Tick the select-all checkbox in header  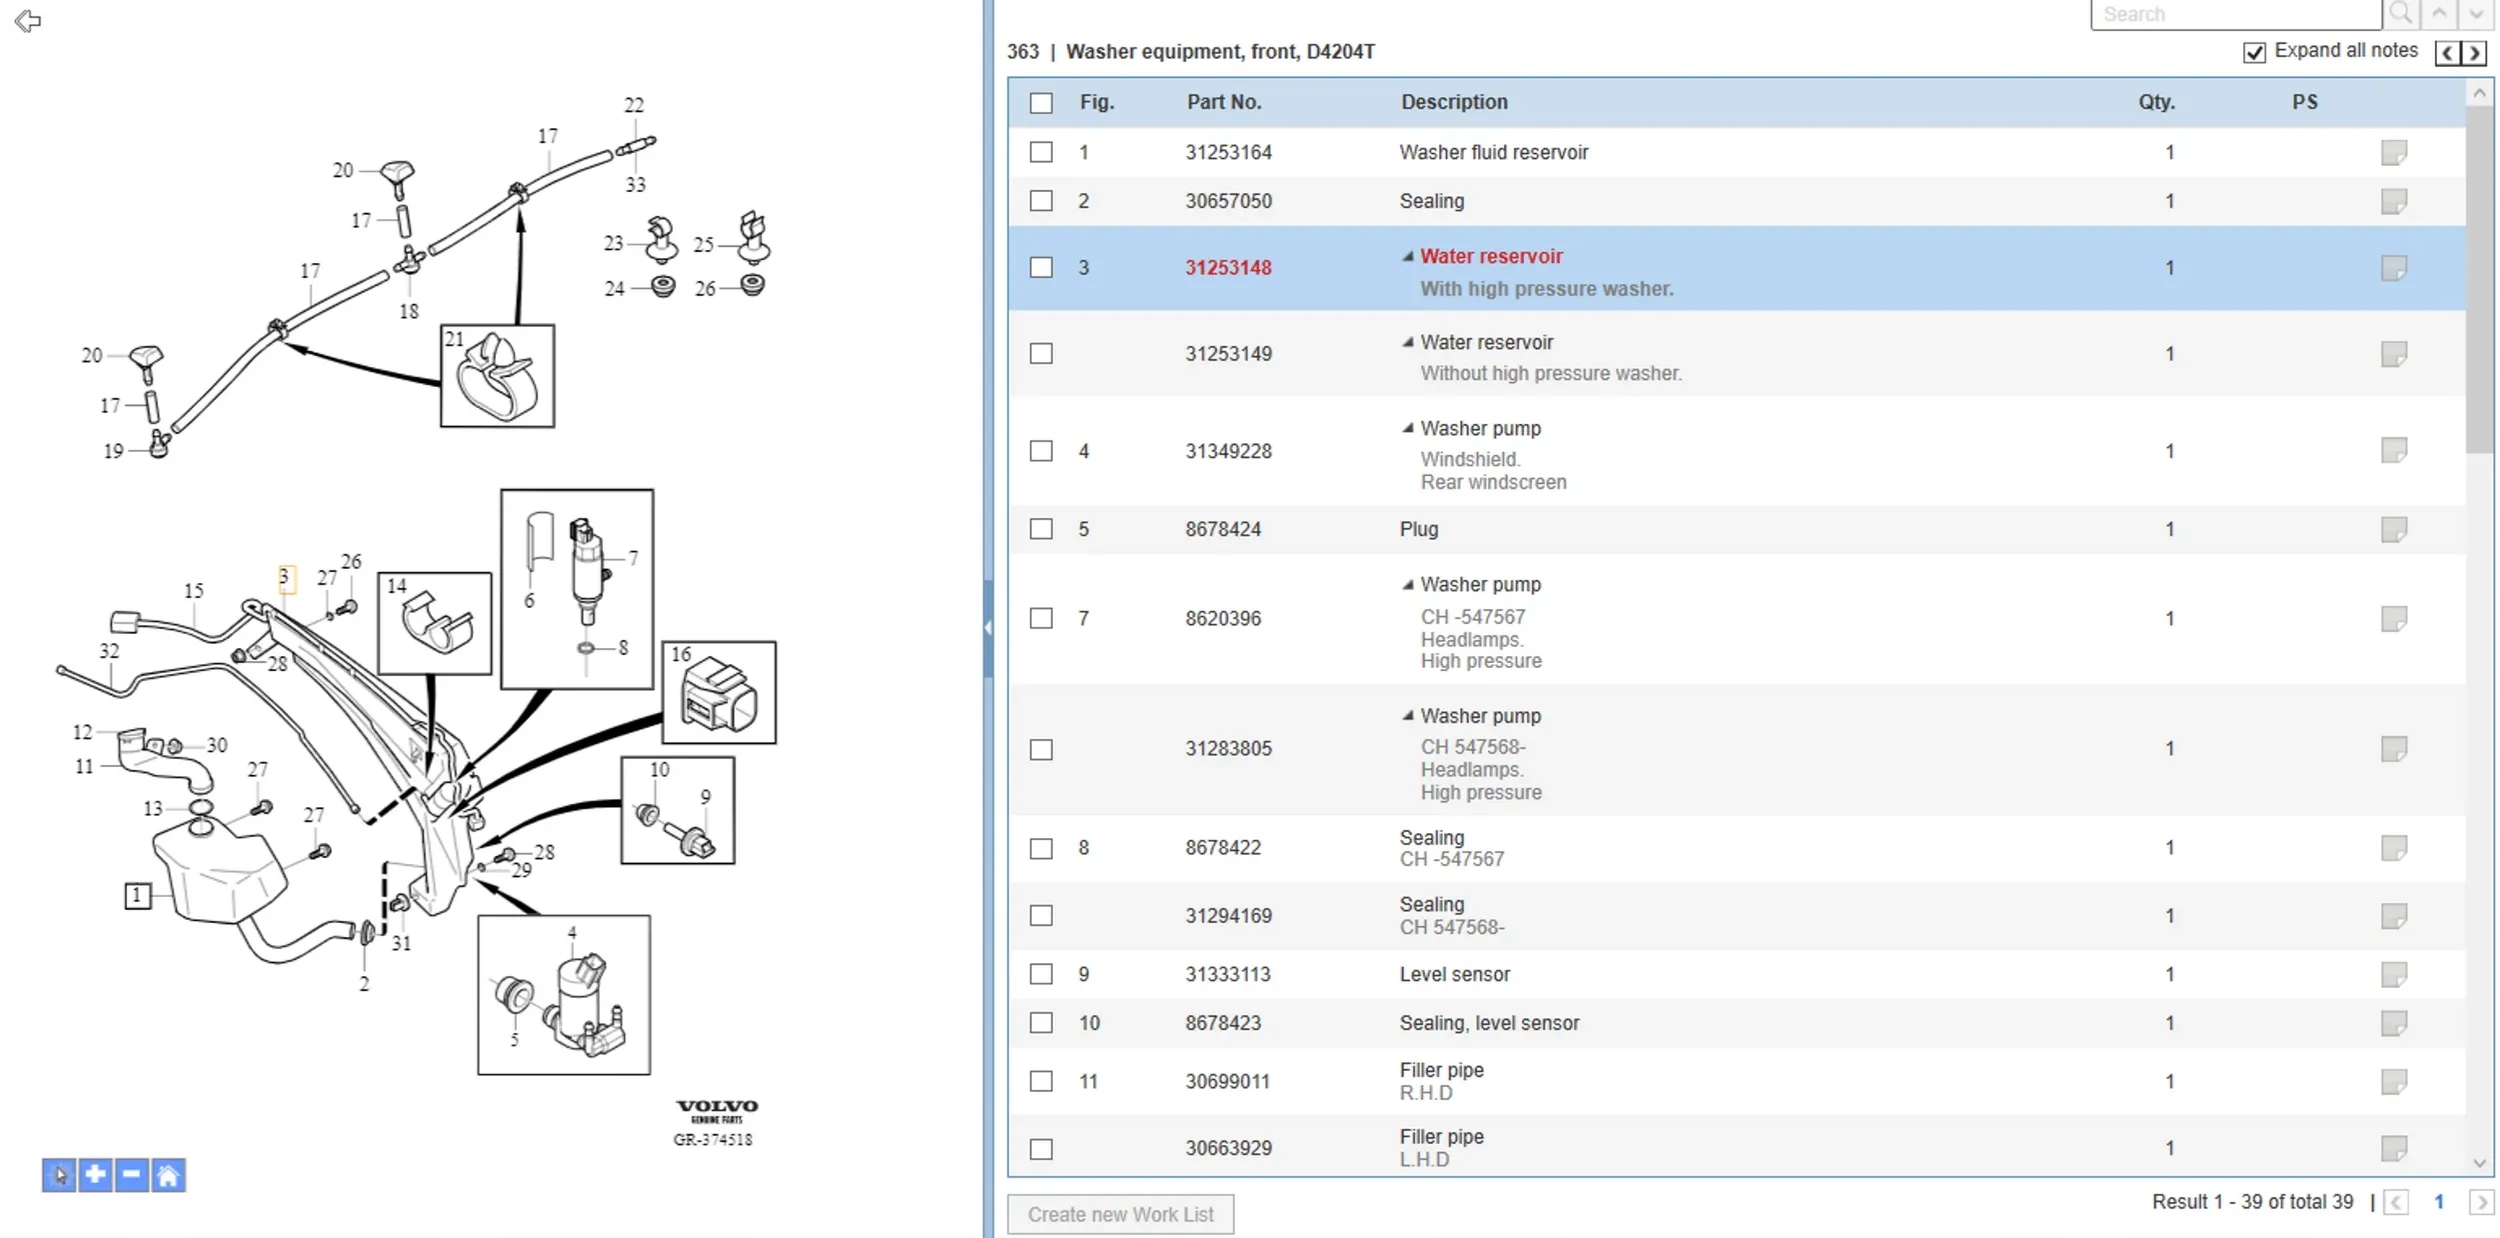pos(1041,103)
